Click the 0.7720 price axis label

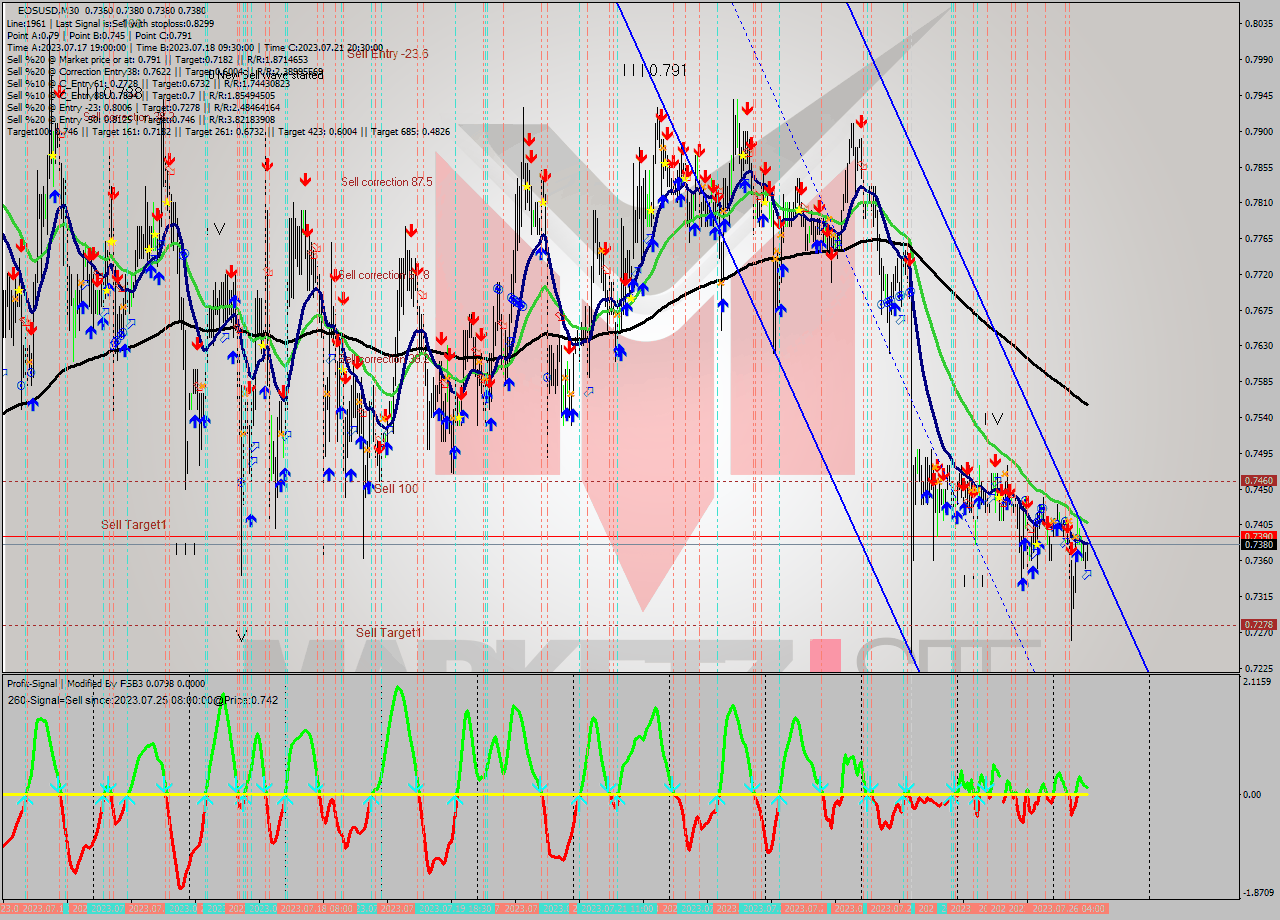[1258, 274]
